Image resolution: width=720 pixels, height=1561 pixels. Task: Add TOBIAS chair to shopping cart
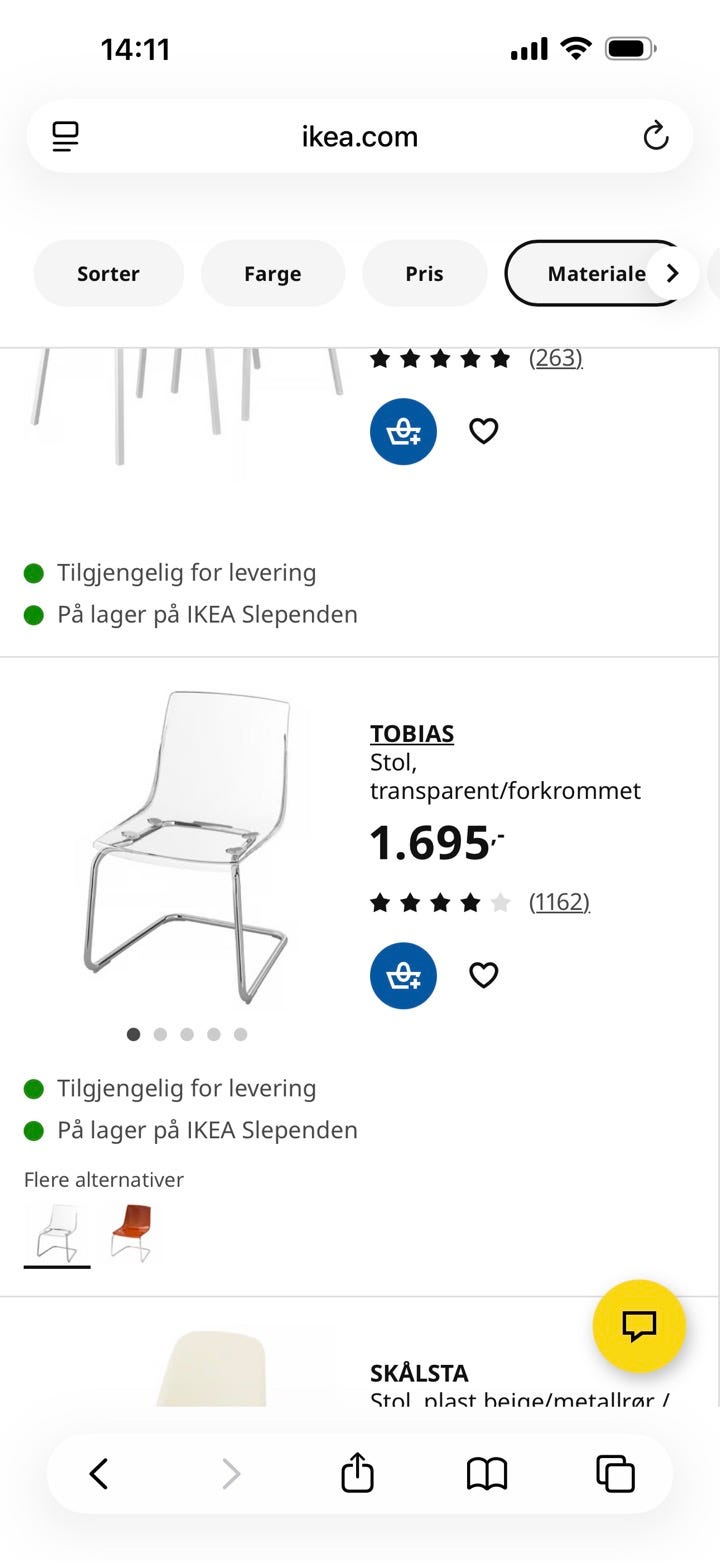[403, 975]
